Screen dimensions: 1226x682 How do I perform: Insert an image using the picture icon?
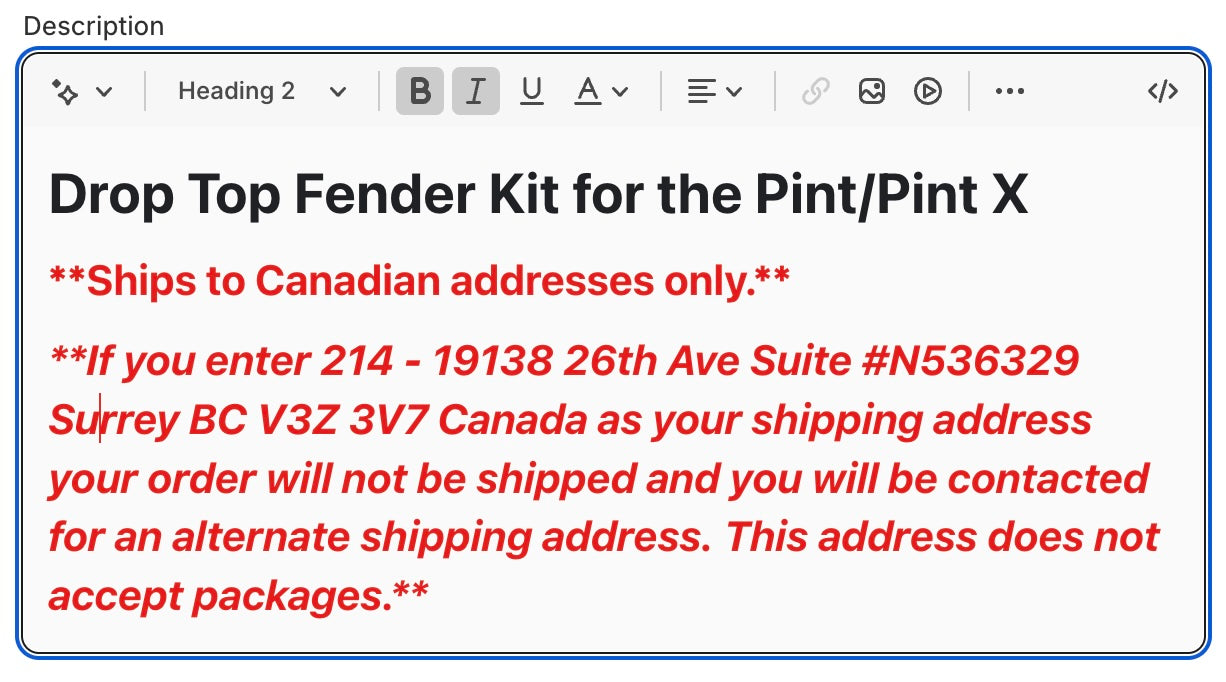tap(872, 92)
